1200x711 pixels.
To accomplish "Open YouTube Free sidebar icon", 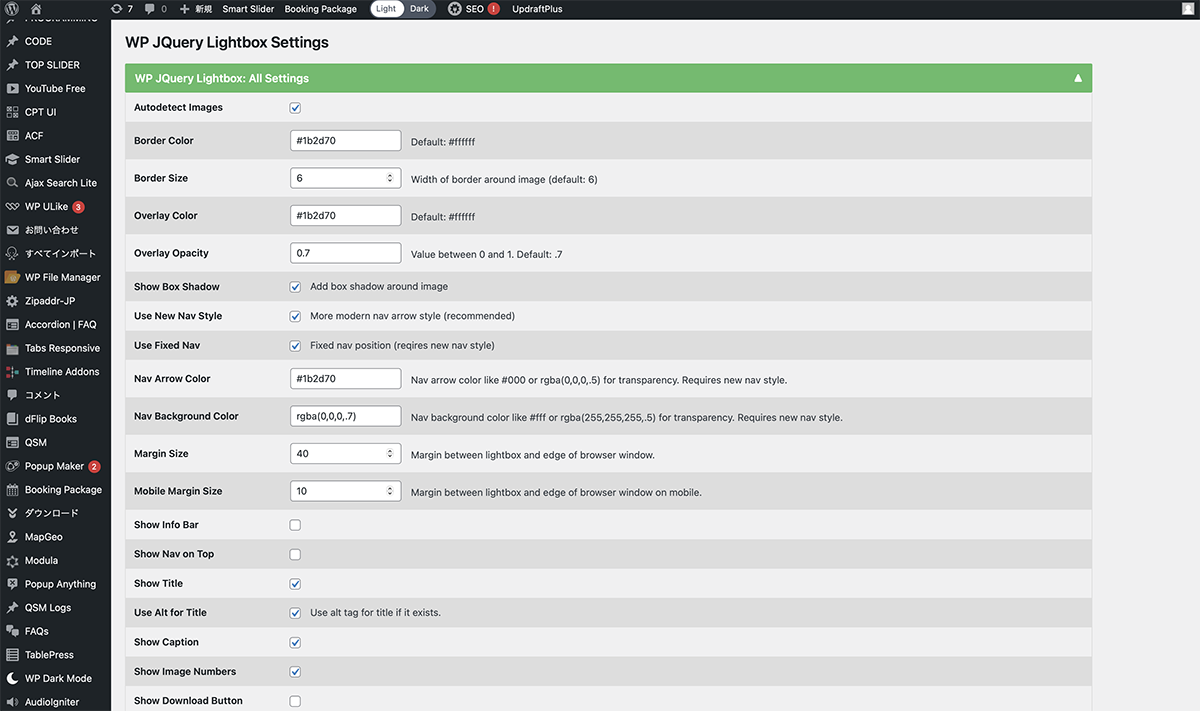I will pos(12,88).
